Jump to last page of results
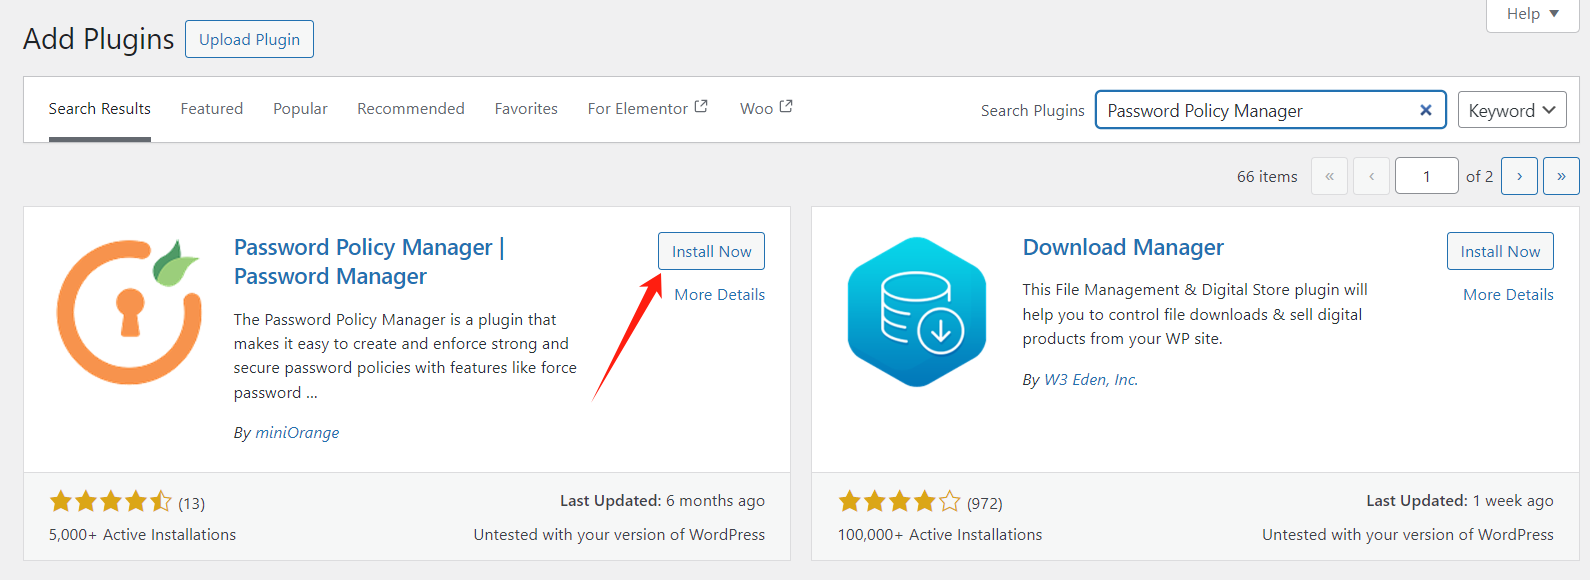The width and height of the screenshot is (1590, 580). pyautogui.click(x=1561, y=176)
